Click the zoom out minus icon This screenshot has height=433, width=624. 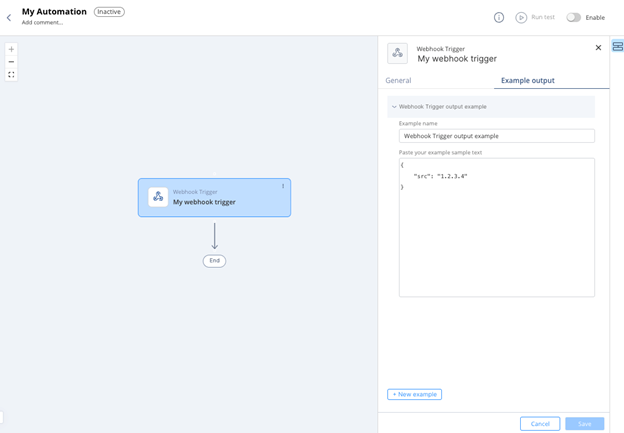pos(11,62)
